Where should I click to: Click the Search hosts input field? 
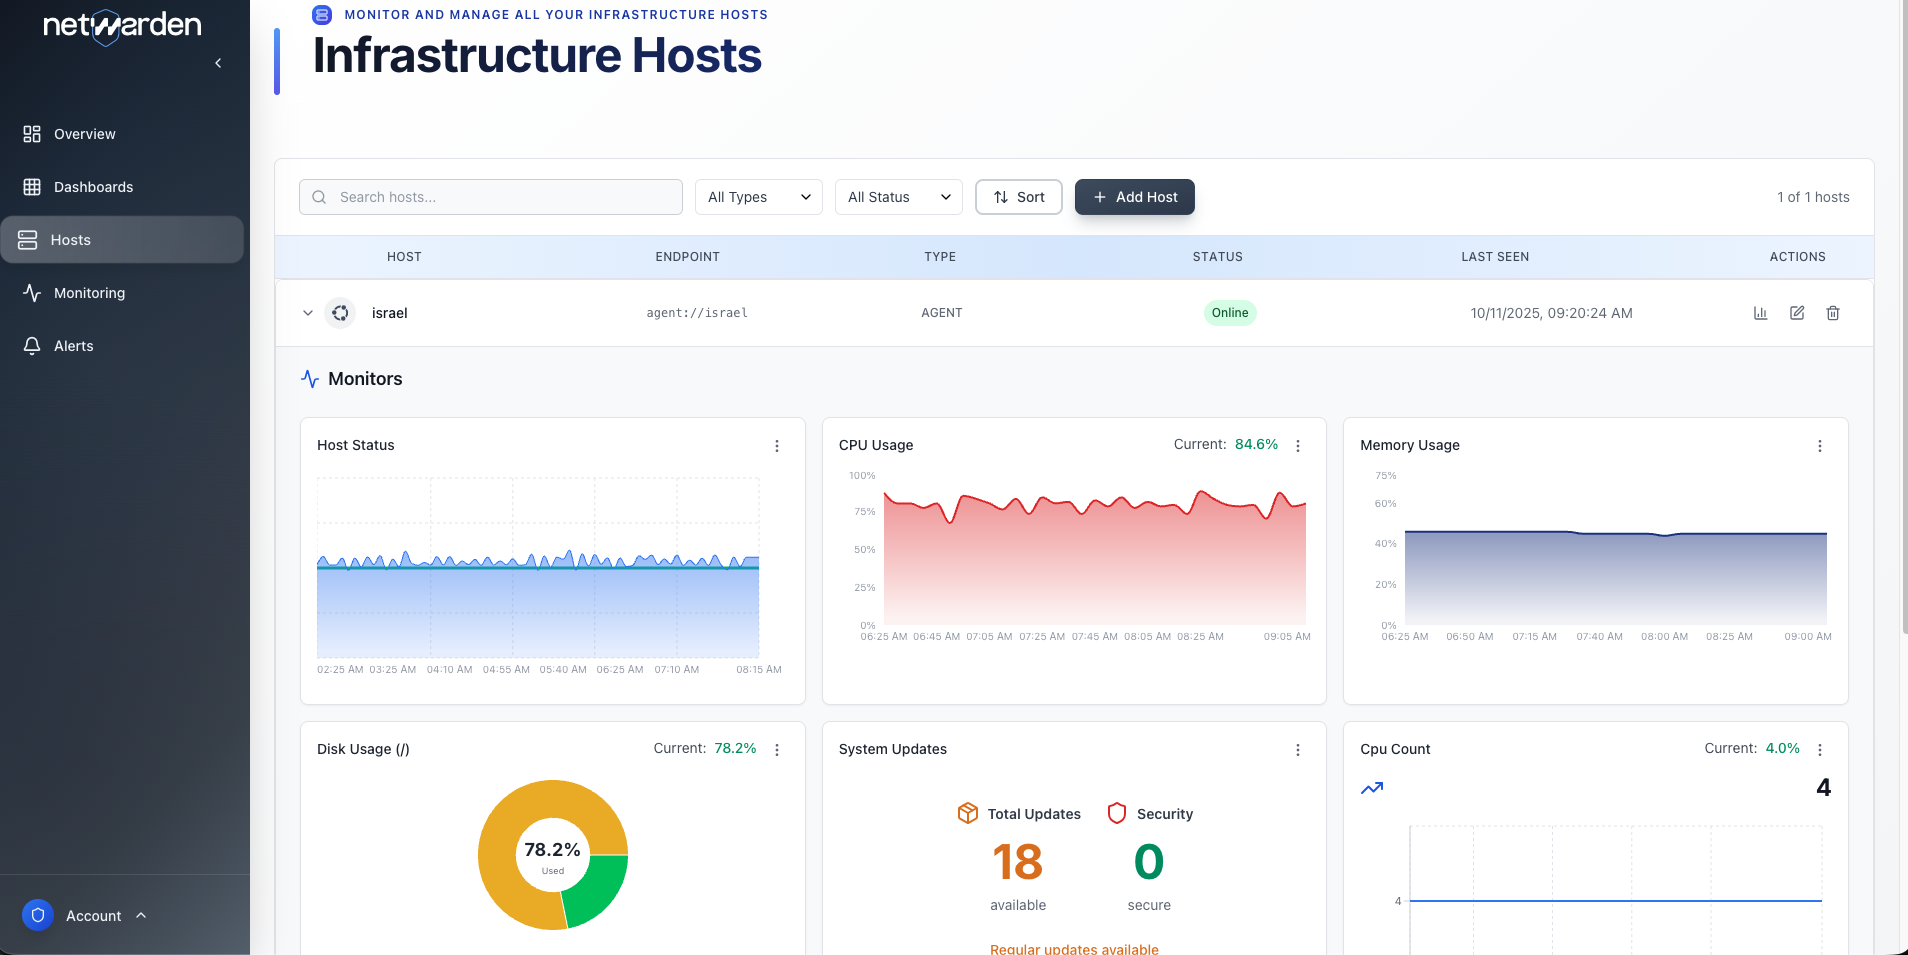[491, 197]
